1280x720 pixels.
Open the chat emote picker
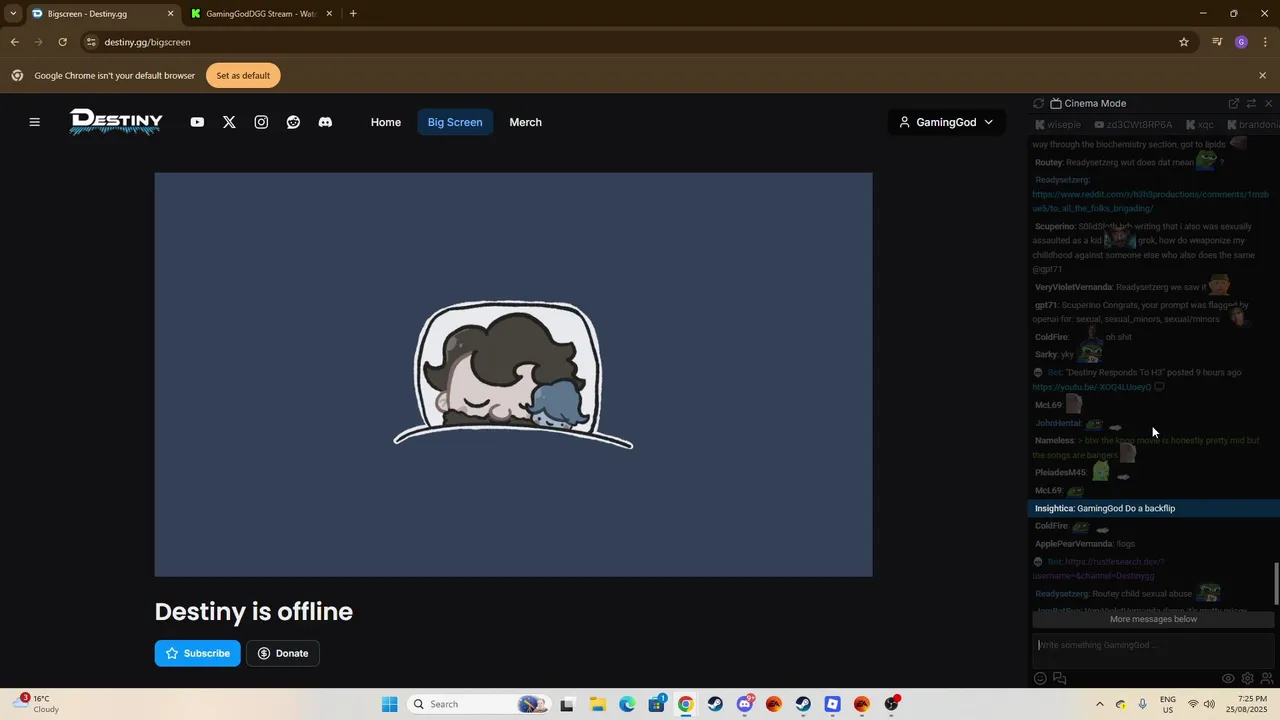pyautogui.click(x=1040, y=679)
